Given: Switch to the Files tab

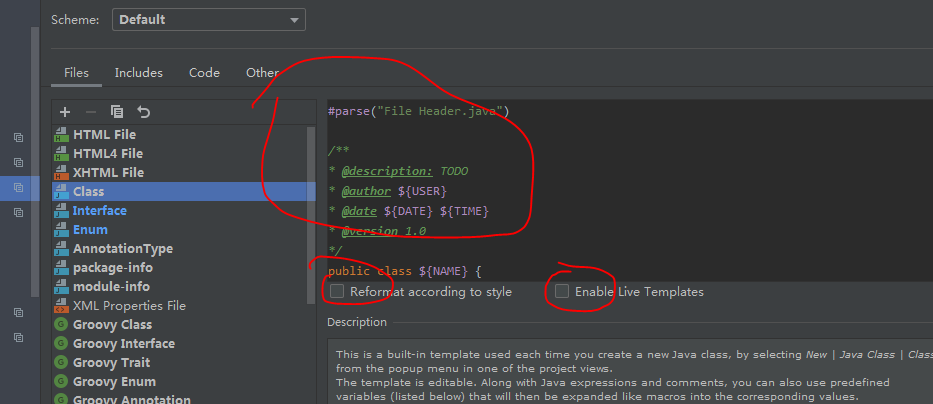Looking at the screenshot, I should point(76,73).
